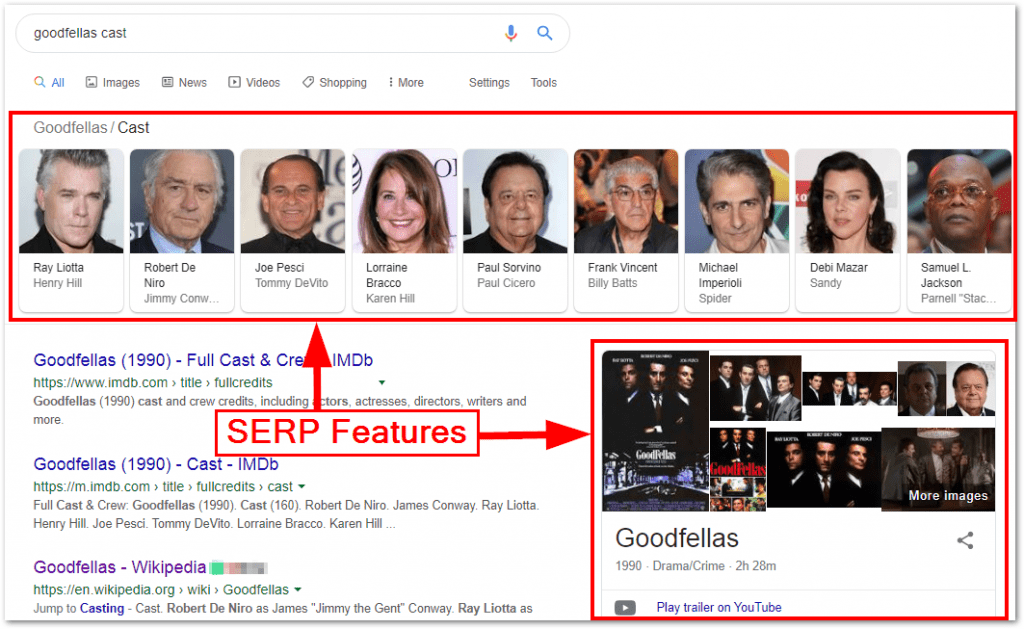This screenshot has height=629, width=1024.
Task: Click the blue search magnifier button
Action: pos(545,33)
